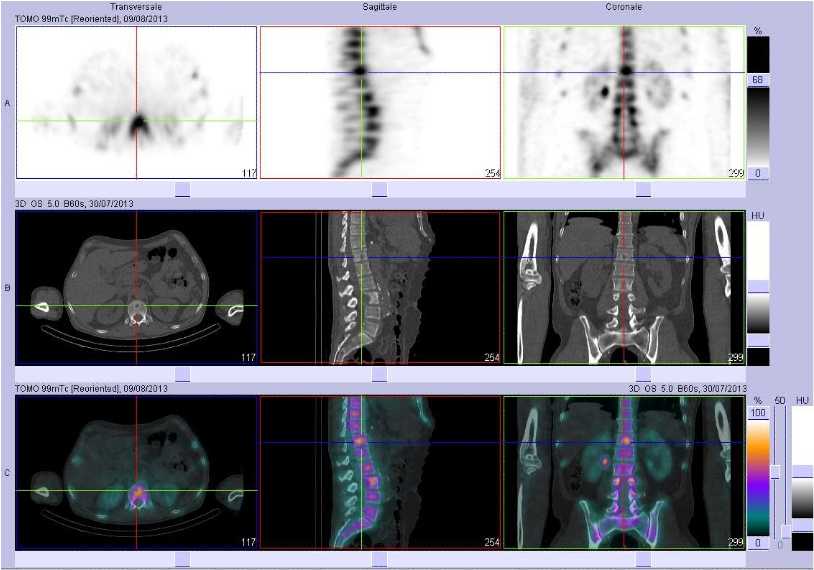Click row A's 'TOMO 99mTc [Reoriented], 09/08/2013' label
This screenshot has width=814, height=570.
coord(91,19)
